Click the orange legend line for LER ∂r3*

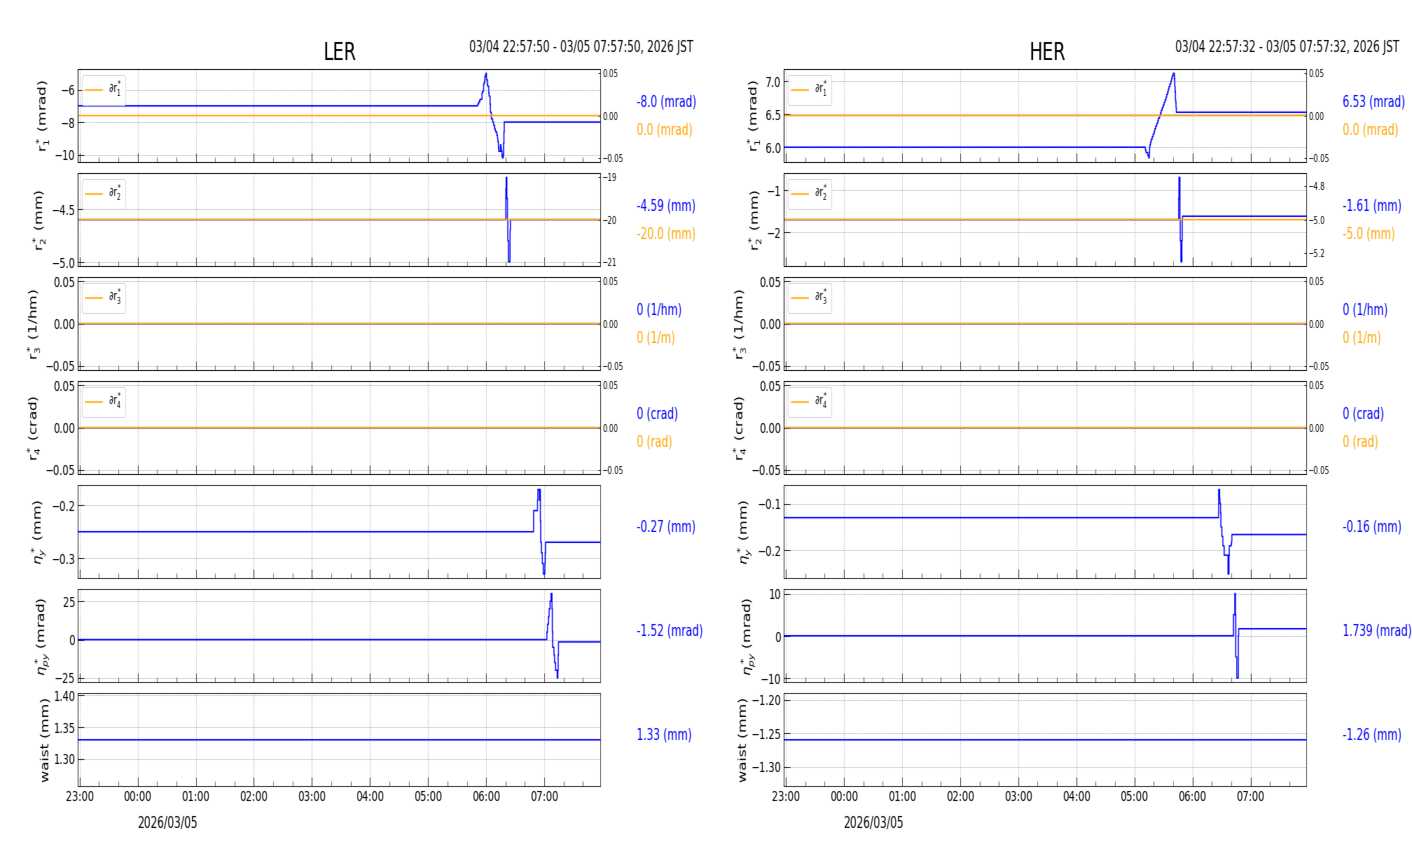point(95,298)
